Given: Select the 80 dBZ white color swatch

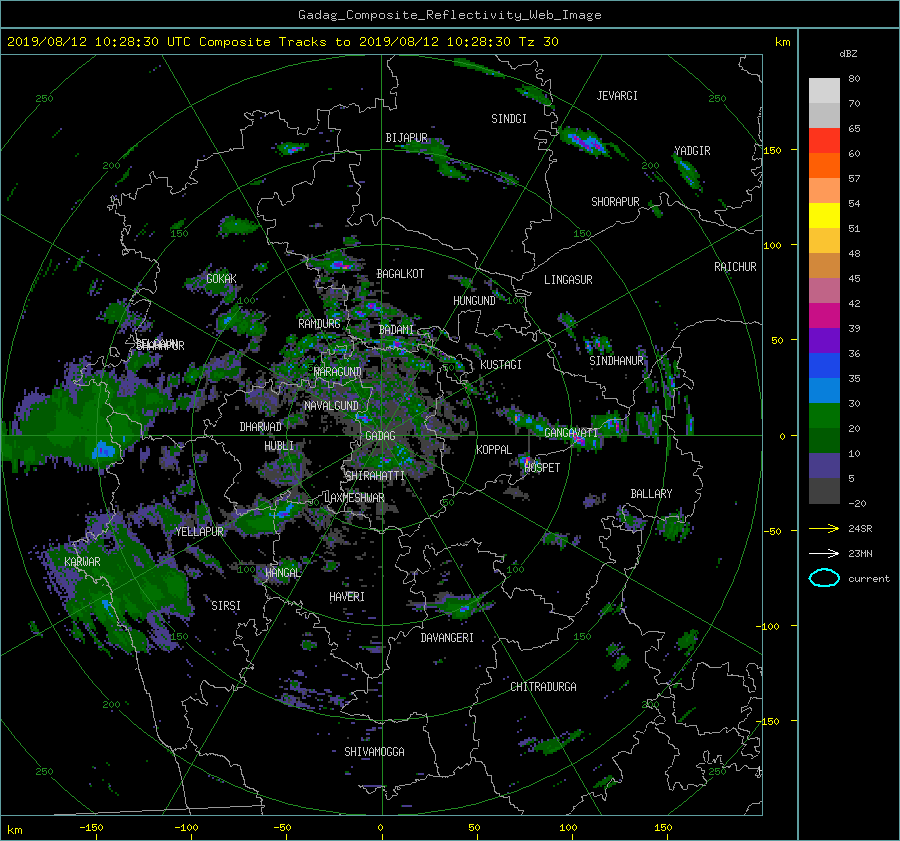Looking at the screenshot, I should pos(824,90).
